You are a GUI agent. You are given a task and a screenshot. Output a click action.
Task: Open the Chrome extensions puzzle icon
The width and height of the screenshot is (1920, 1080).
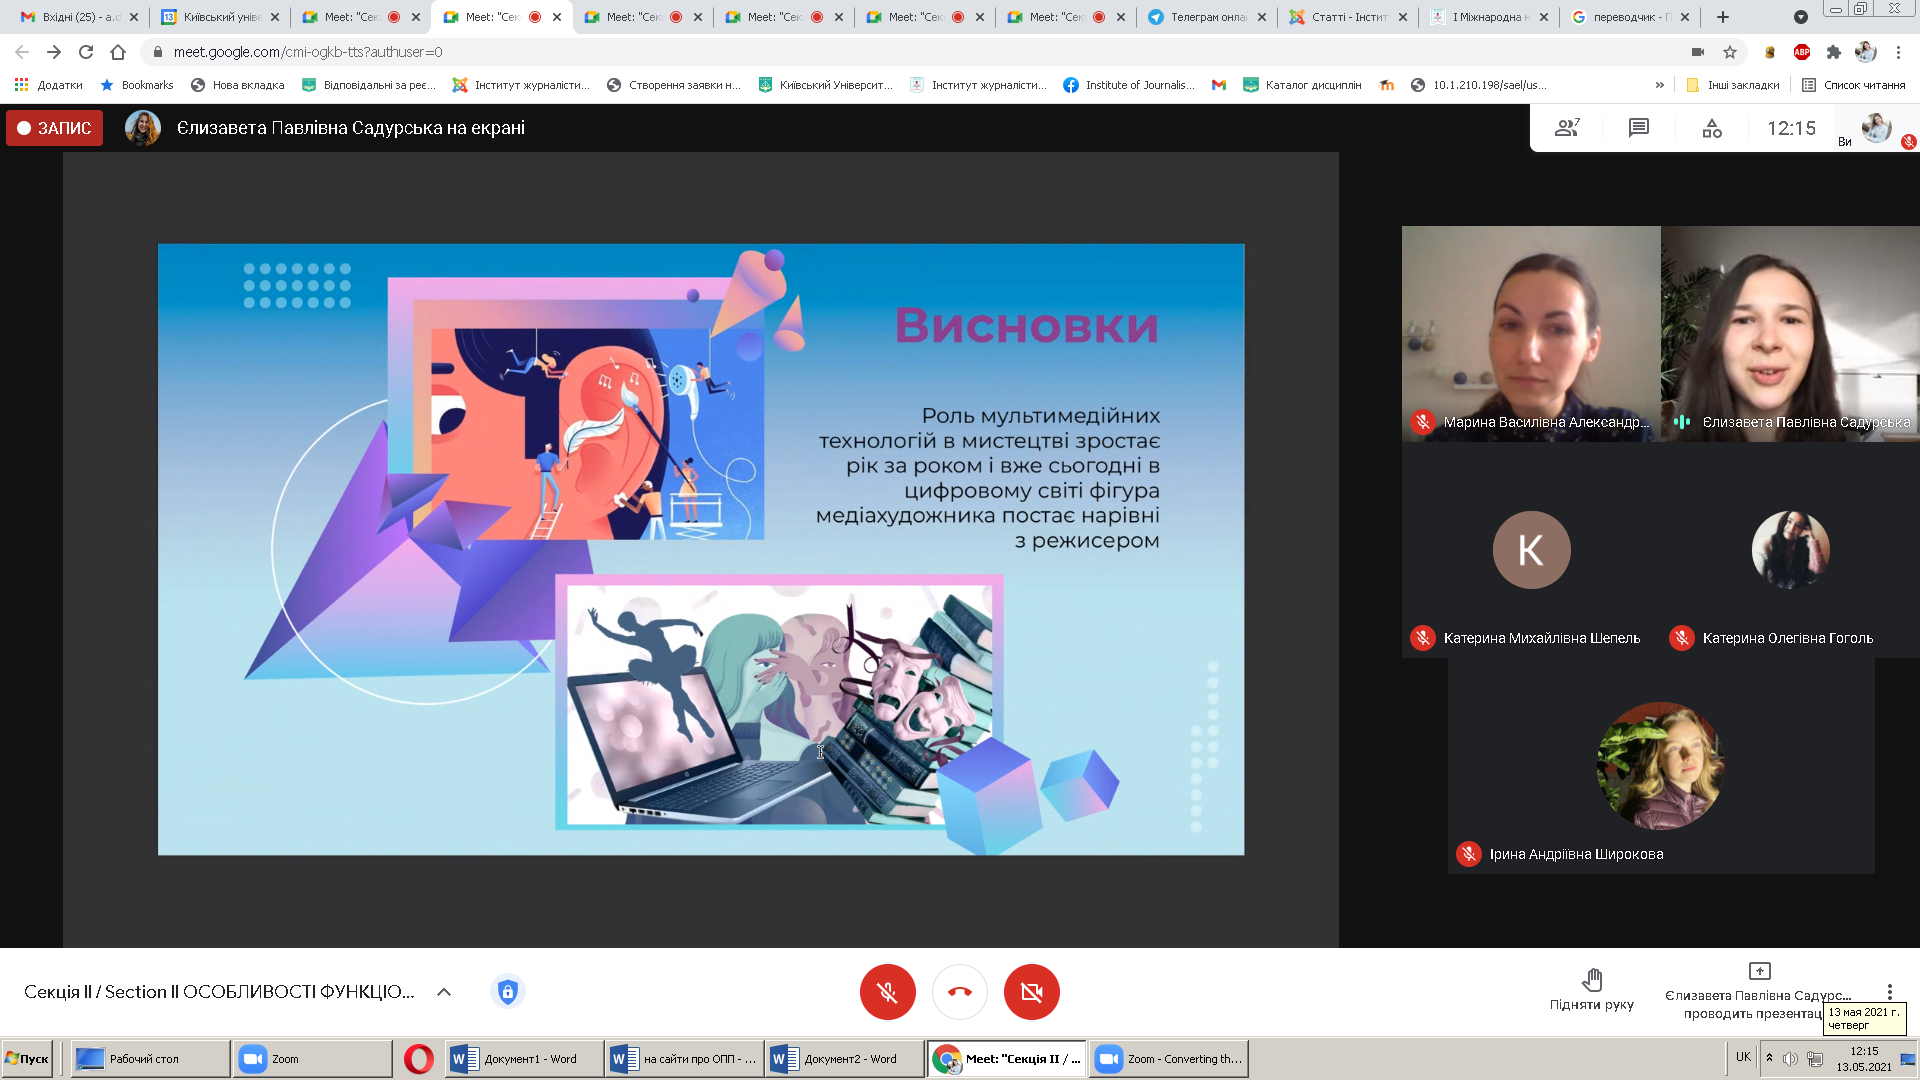[x=1833, y=52]
